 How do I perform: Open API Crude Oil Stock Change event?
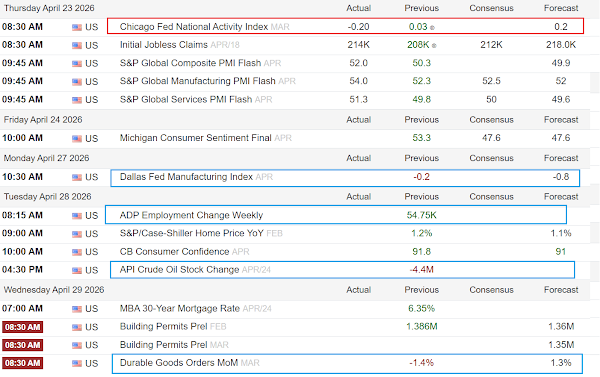coord(179,269)
